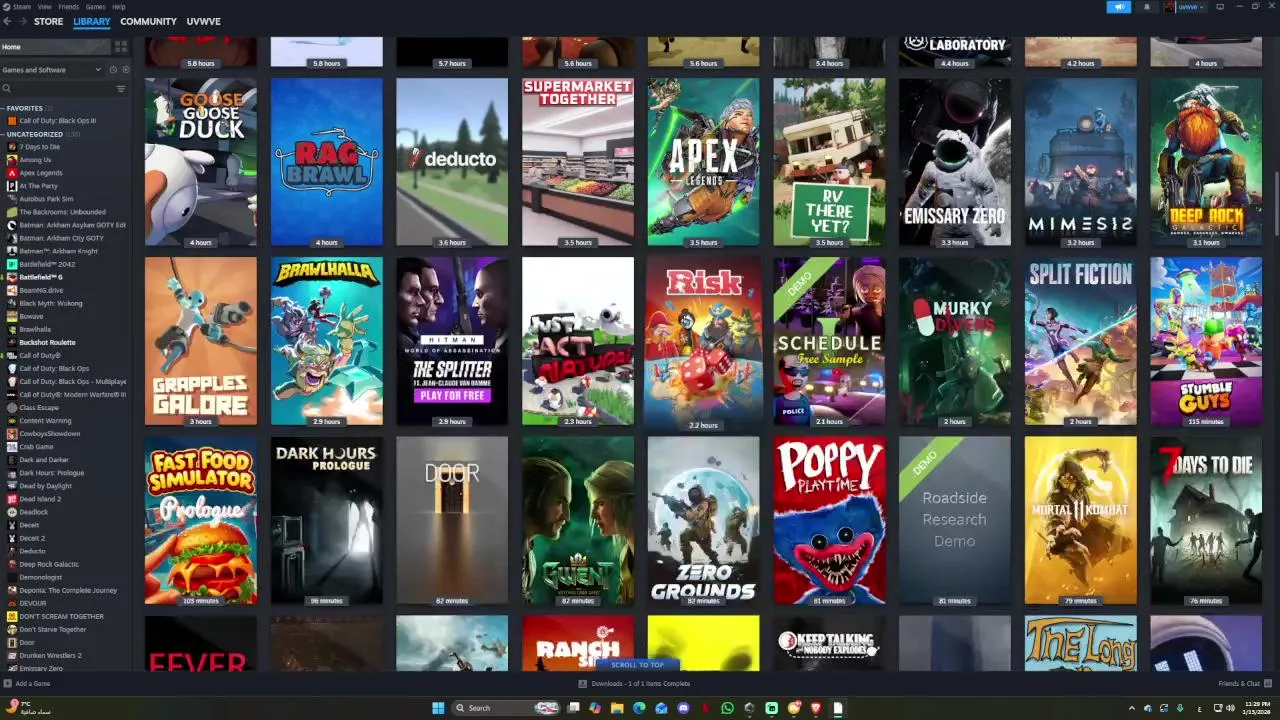
Task: Open the Poppy Playtime cover
Action: pyautogui.click(x=829, y=520)
